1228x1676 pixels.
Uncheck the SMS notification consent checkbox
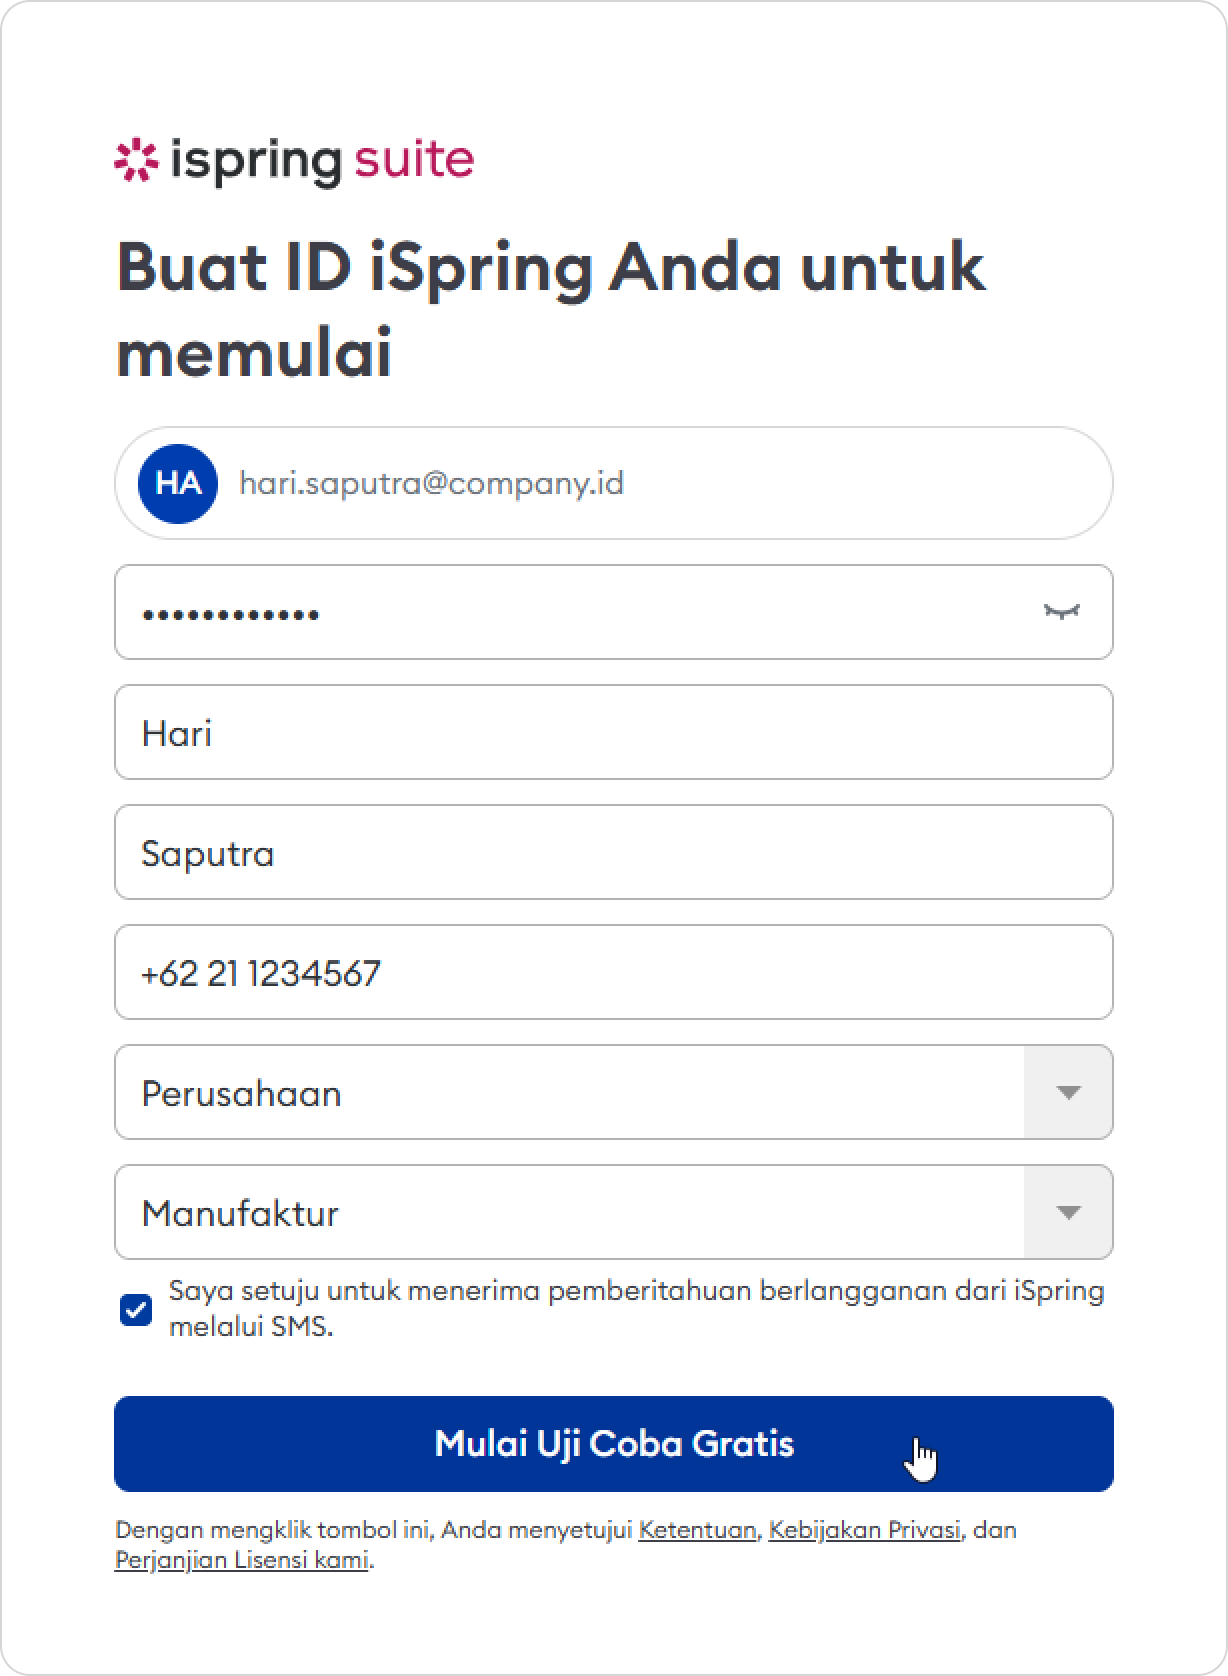[136, 1309]
